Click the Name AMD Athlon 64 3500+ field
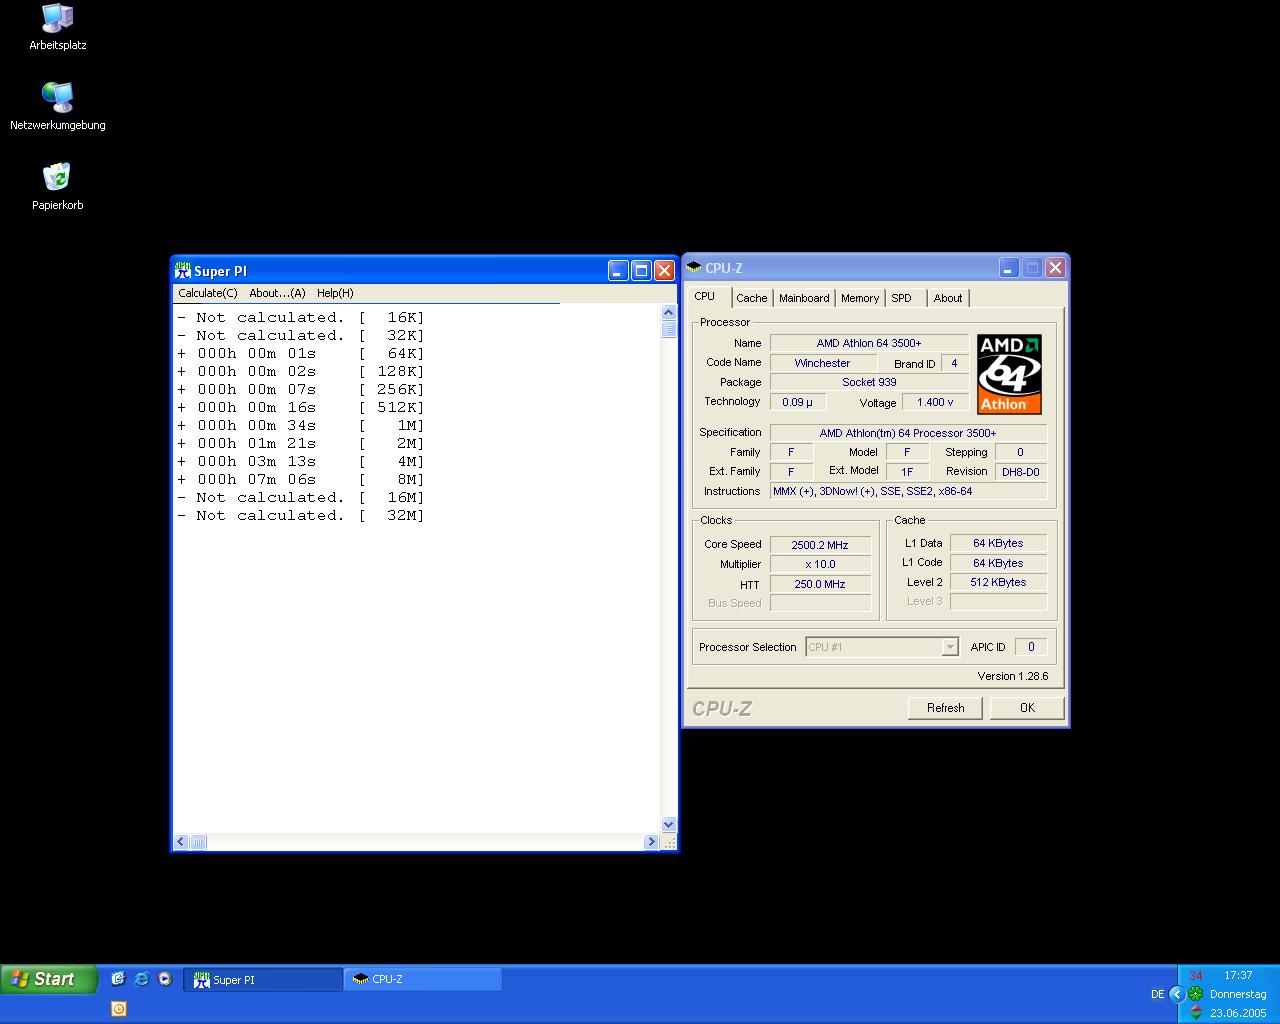Screen dimensions: 1280x1024 (x=869, y=343)
